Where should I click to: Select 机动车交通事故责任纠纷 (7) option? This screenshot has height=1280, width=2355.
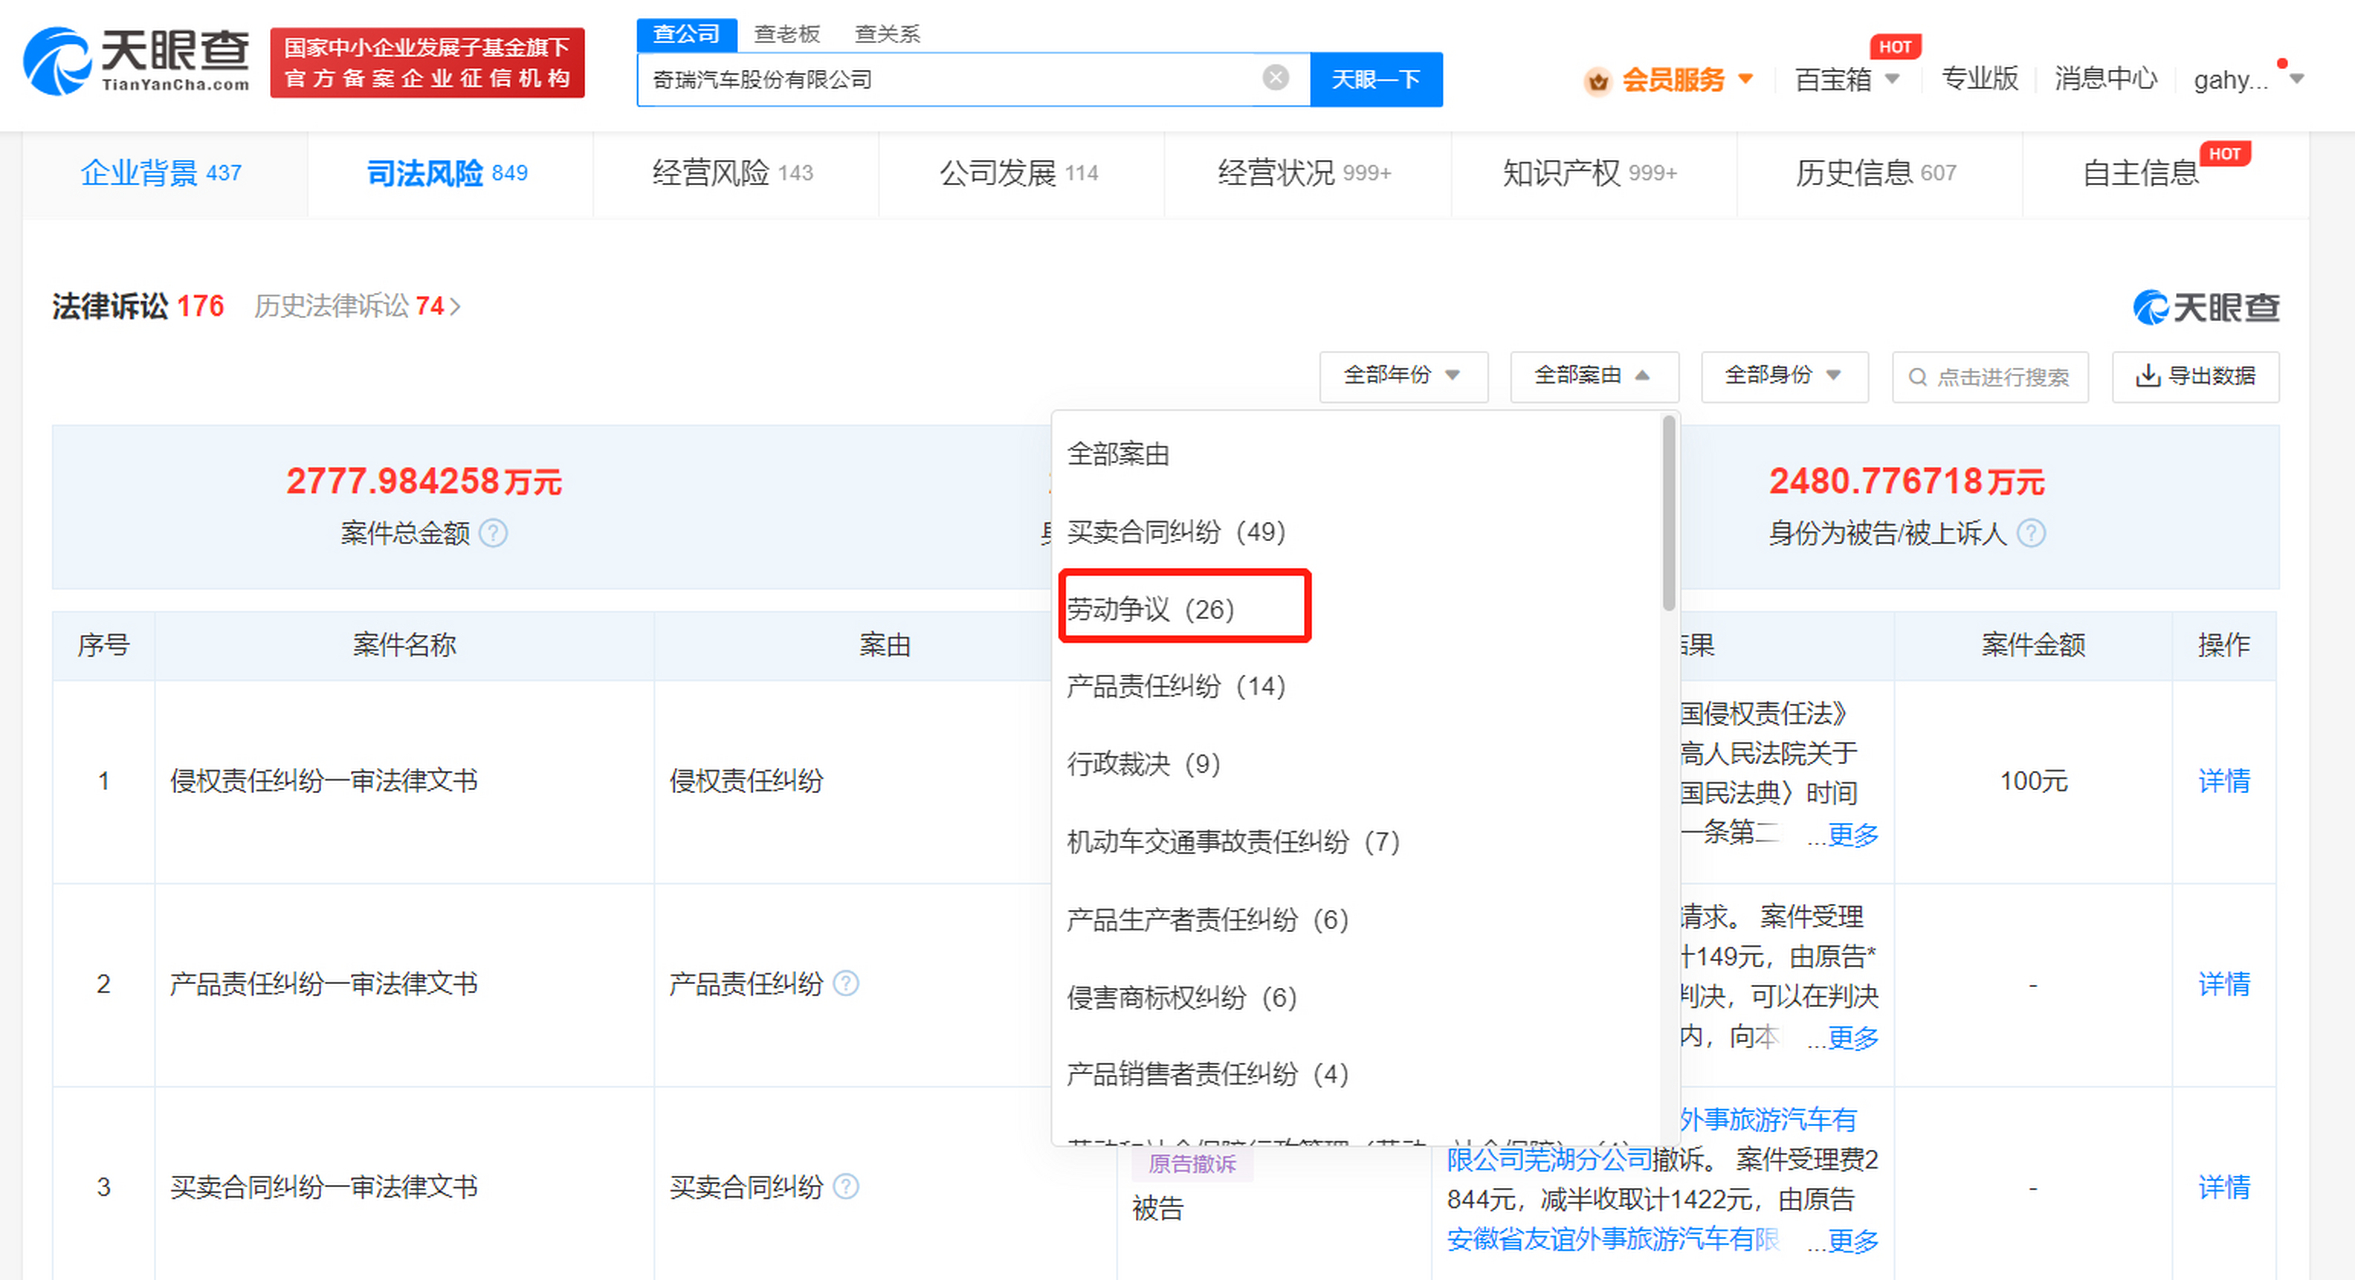point(1233,842)
